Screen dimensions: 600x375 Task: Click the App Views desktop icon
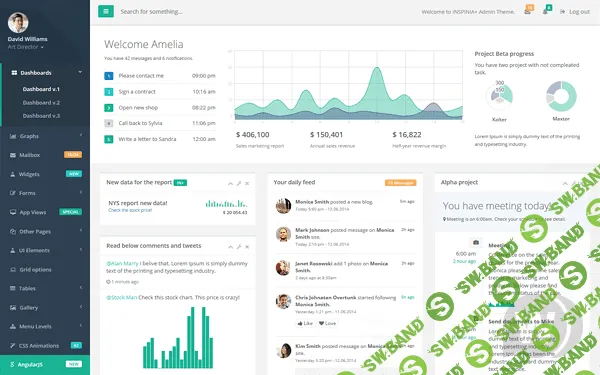pos(13,212)
